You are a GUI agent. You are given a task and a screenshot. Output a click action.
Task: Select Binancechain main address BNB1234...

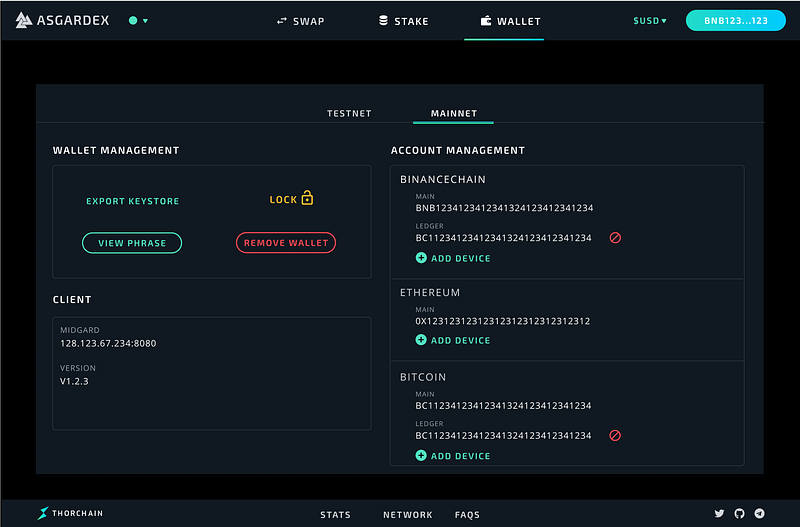click(x=504, y=208)
